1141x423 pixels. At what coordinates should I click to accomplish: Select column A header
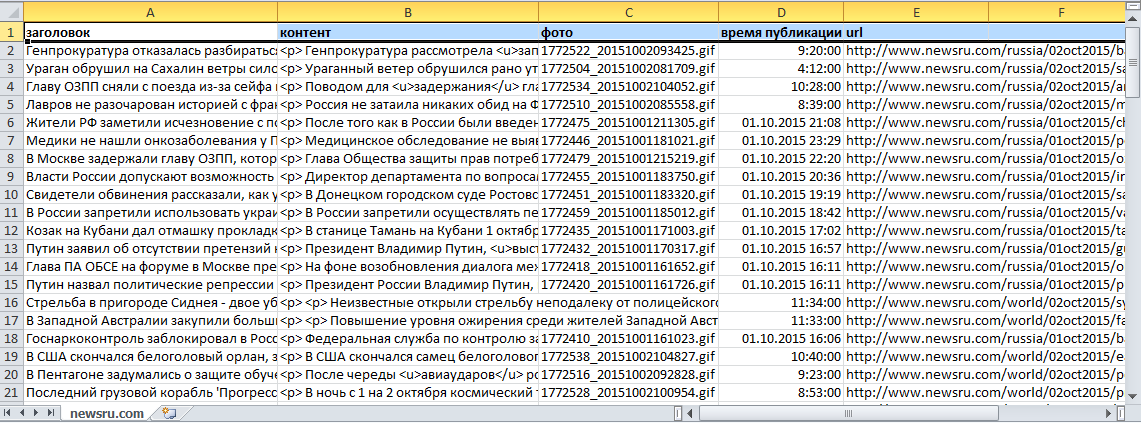coord(151,12)
